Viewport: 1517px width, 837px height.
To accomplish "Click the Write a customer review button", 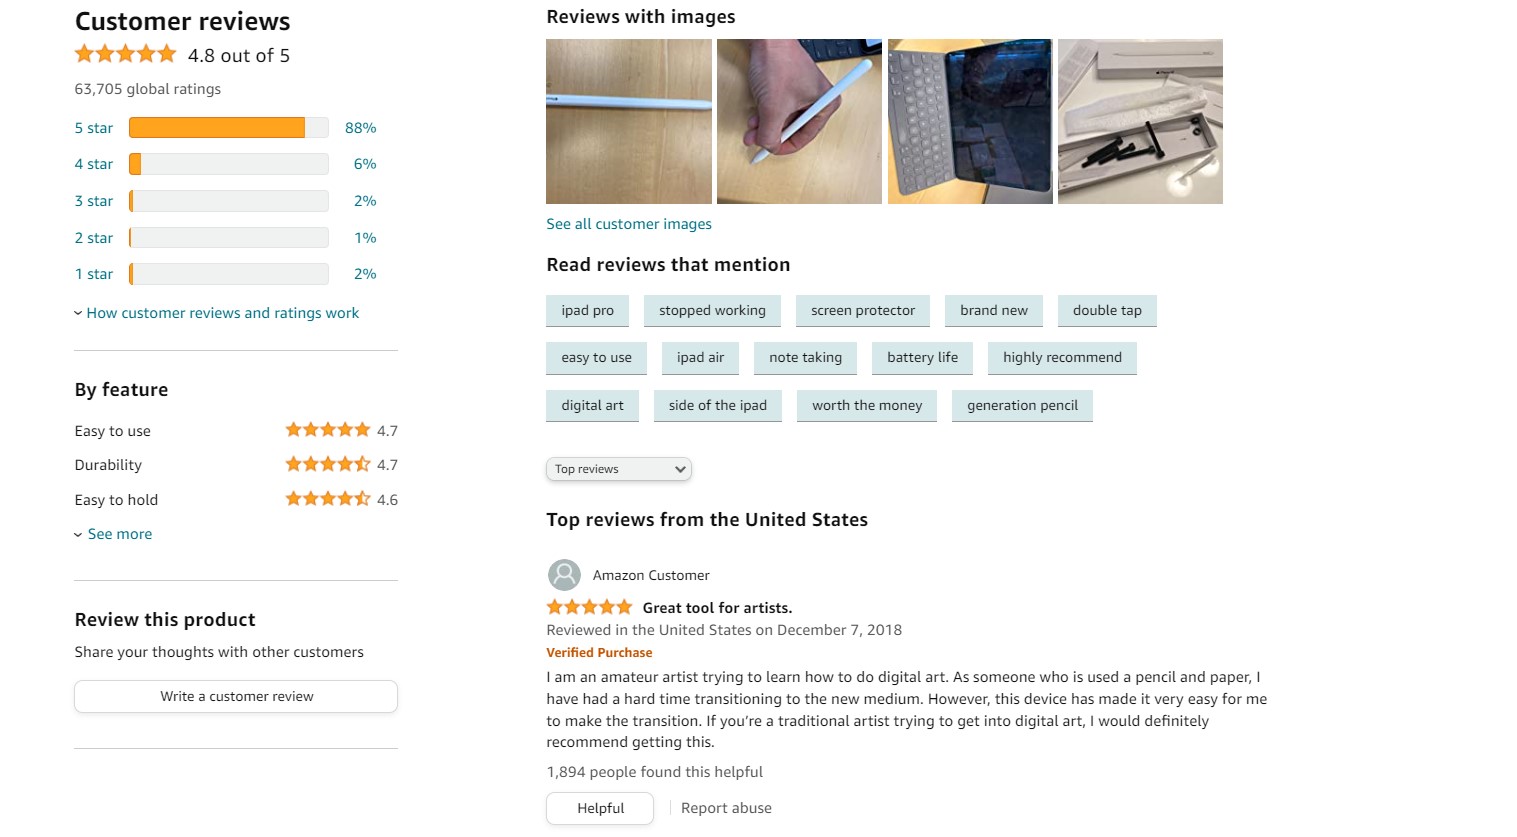I will [235, 696].
